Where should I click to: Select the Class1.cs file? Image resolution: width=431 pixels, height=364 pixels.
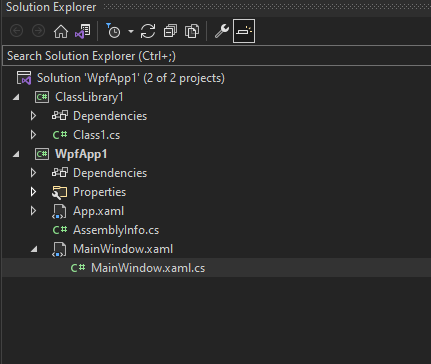pyautogui.click(x=96, y=135)
